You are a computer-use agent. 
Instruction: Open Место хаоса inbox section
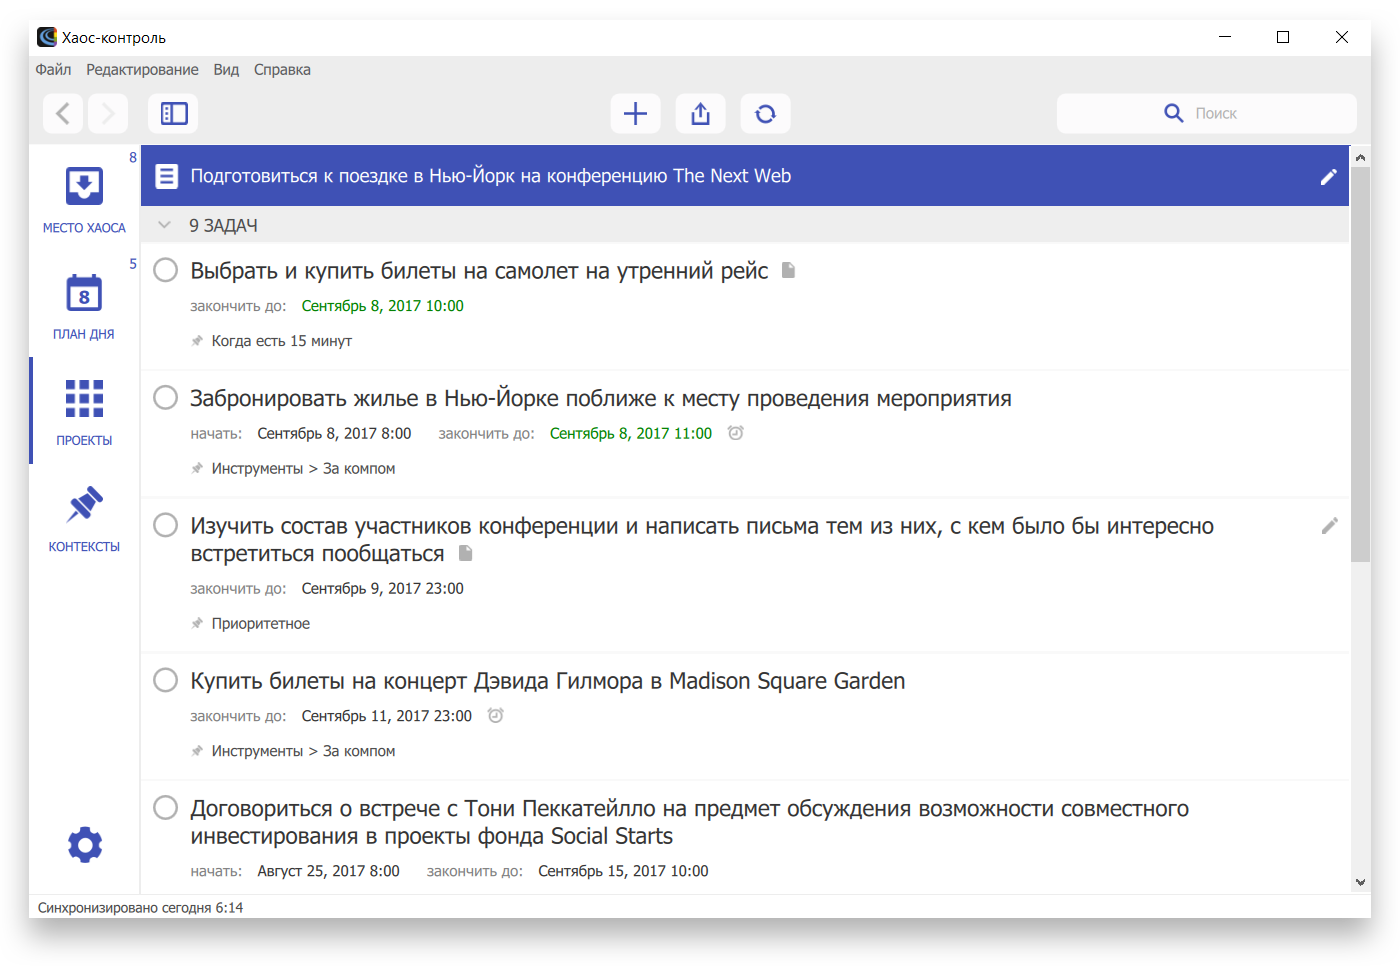84,199
